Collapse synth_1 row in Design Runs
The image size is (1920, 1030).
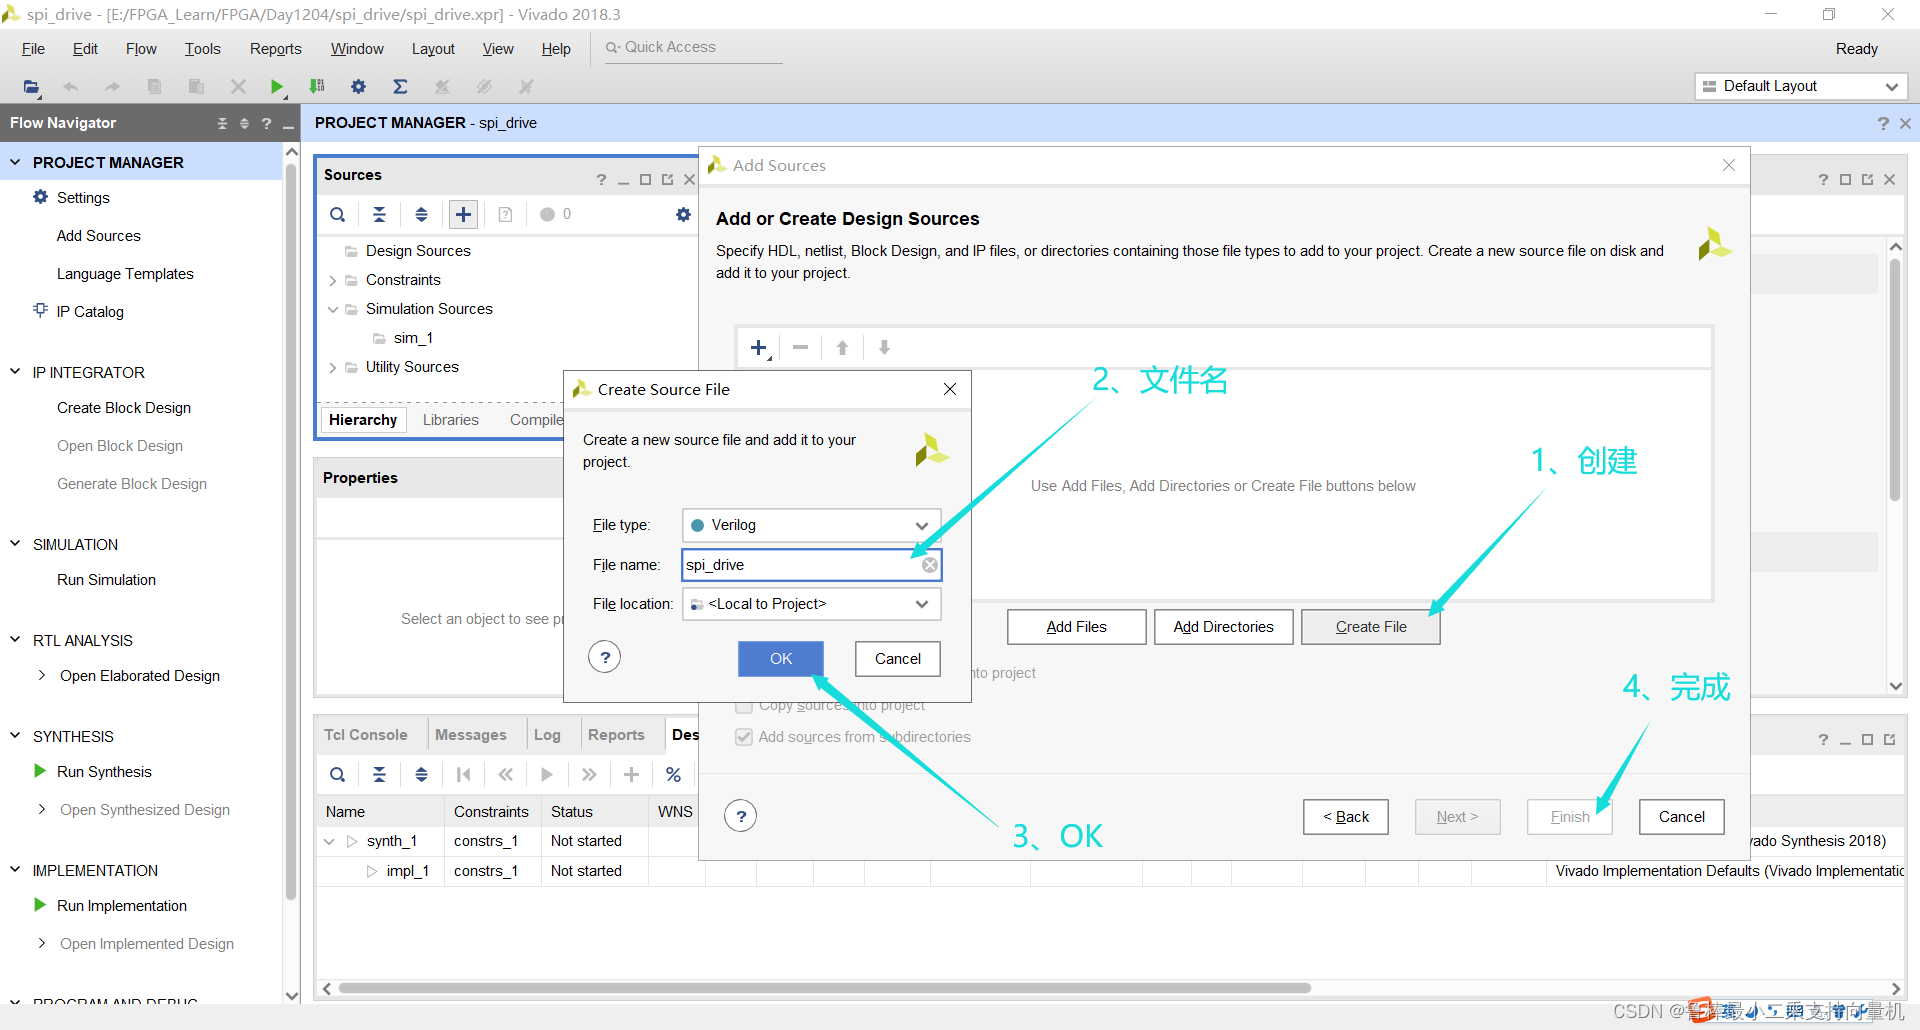(x=329, y=842)
